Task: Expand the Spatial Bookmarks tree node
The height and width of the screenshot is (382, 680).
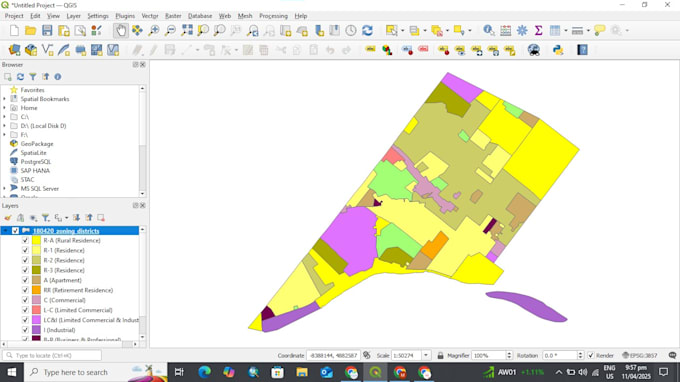Action: click(x=5, y=99)
